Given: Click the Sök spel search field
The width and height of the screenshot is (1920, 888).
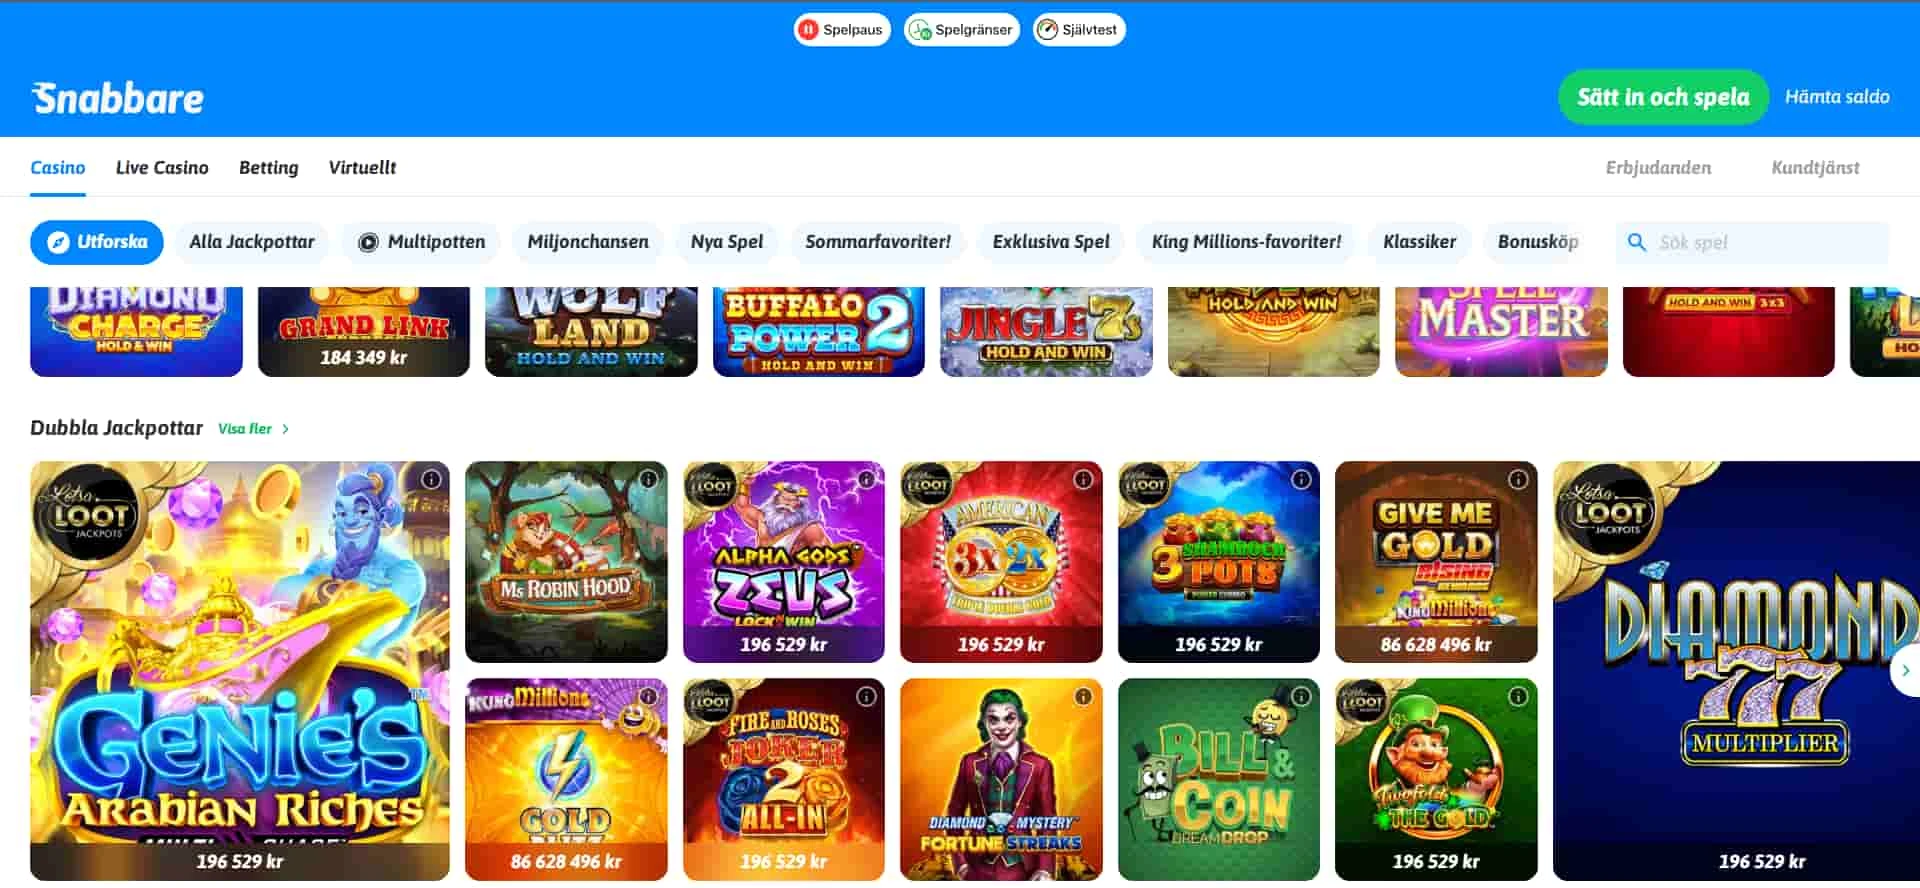Looking at the screenshot, I should (1752, 243).
